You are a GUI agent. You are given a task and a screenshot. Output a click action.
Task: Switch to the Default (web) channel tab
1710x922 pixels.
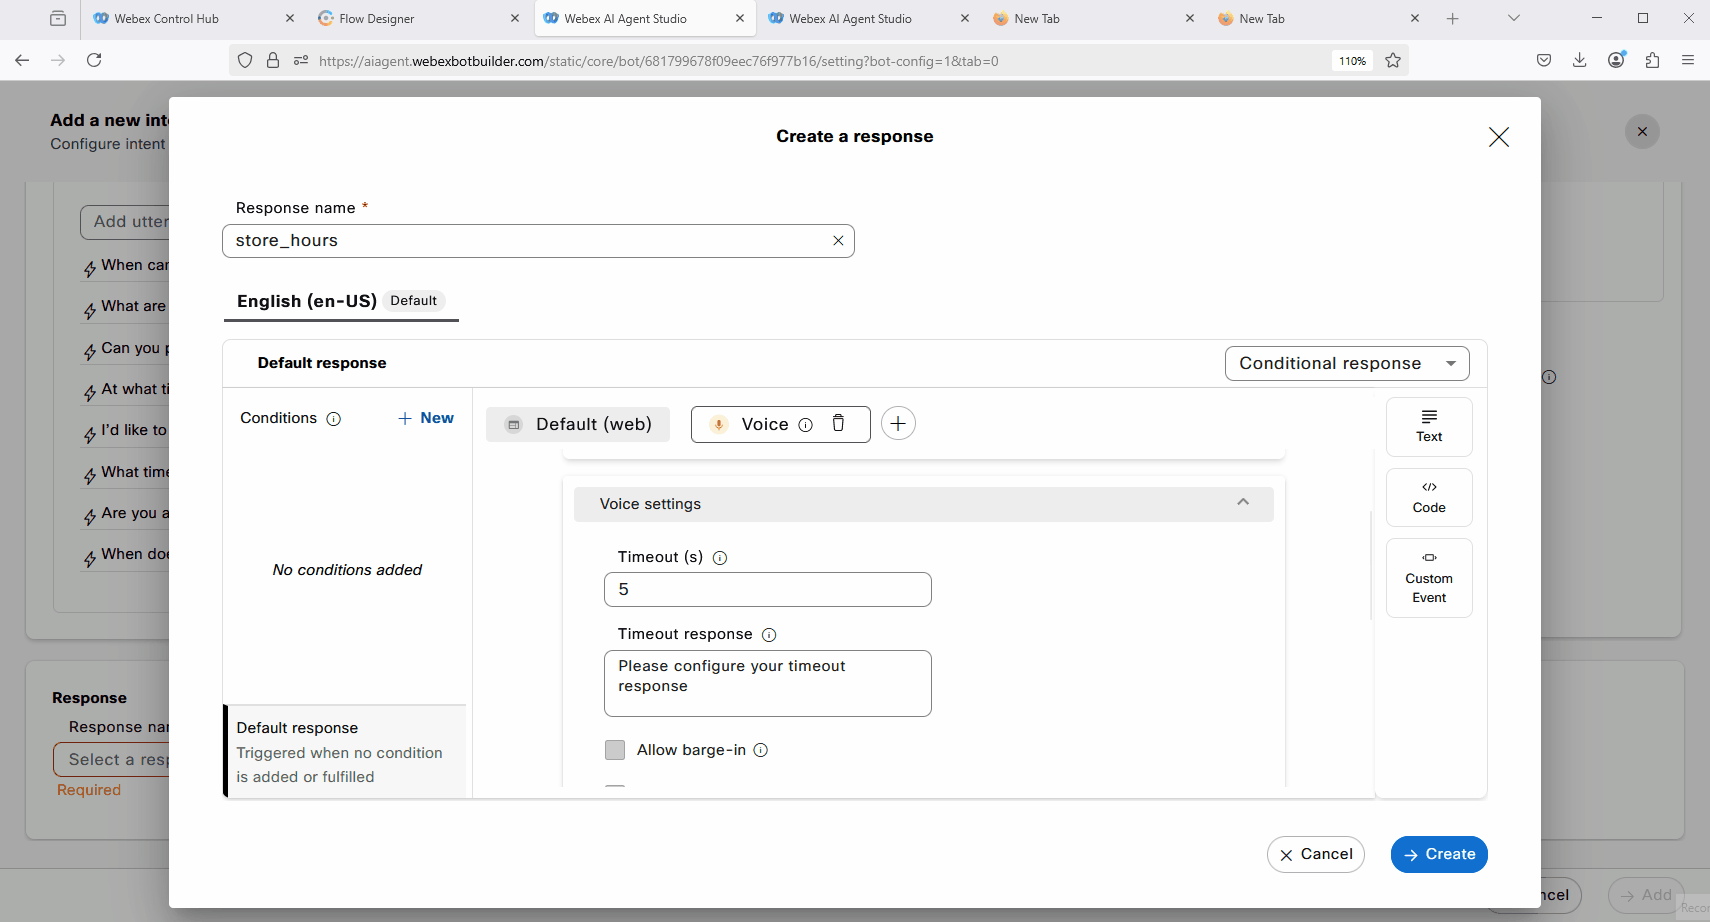pyautogui.click(x=578, y=424)
